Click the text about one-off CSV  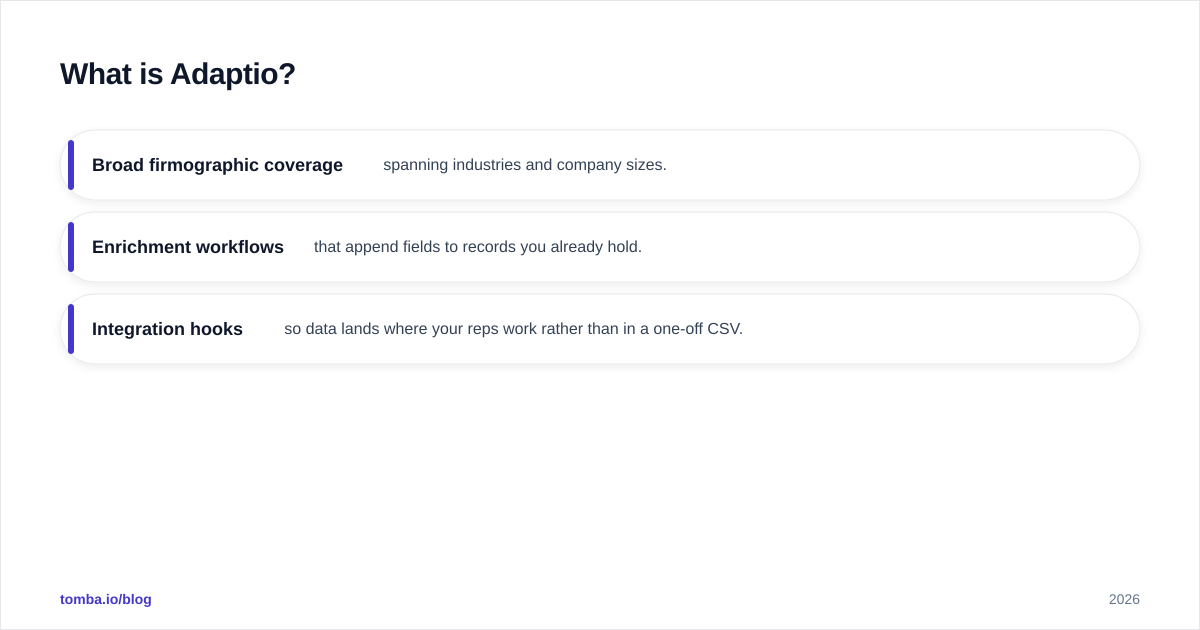click(514, 329)
